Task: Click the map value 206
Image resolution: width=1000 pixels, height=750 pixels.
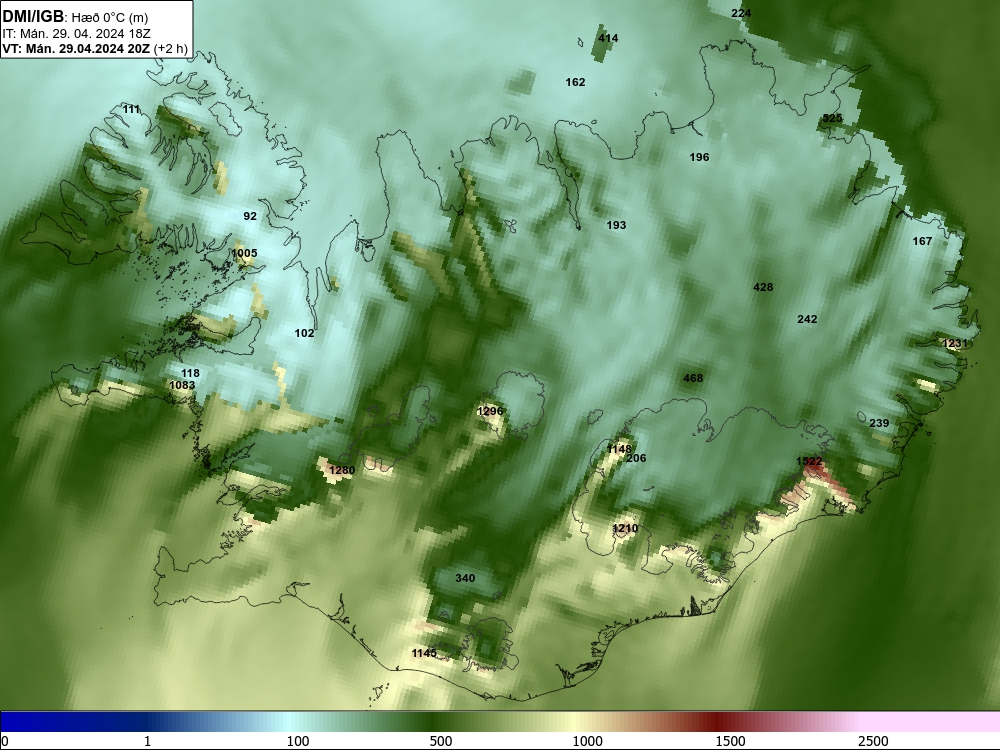Action: point(636,459)
